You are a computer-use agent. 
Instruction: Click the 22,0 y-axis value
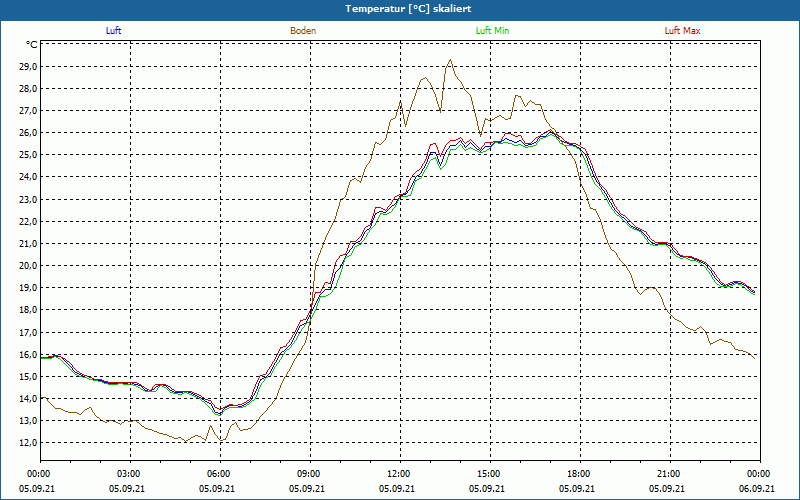tap(28, 221)
